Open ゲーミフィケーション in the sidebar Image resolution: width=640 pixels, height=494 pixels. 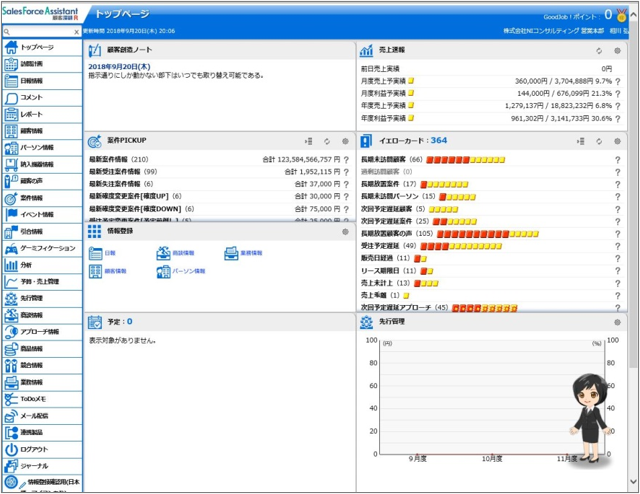coord(42,248)
